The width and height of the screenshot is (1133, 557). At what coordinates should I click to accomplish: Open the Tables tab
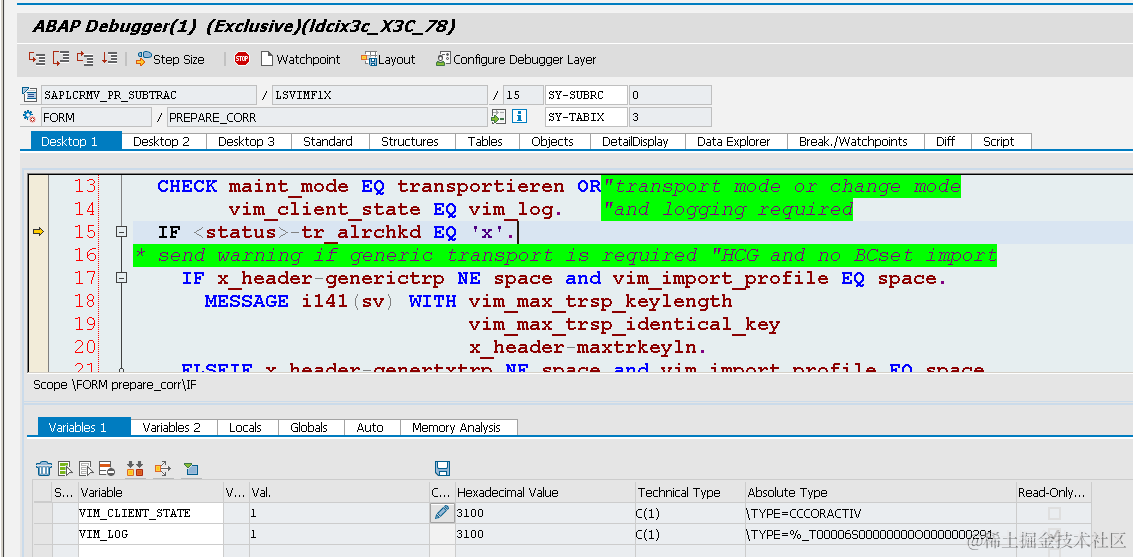(485, 142)
